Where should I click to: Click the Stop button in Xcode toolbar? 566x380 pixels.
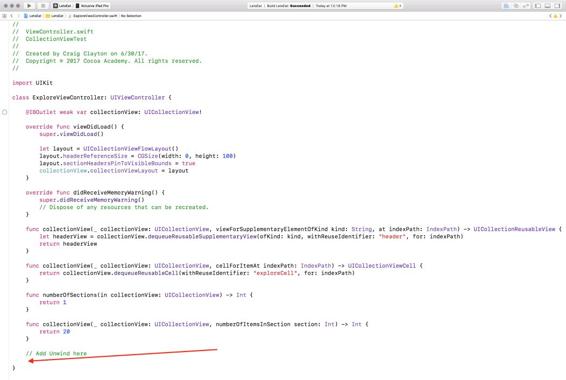tap(43, 6)
